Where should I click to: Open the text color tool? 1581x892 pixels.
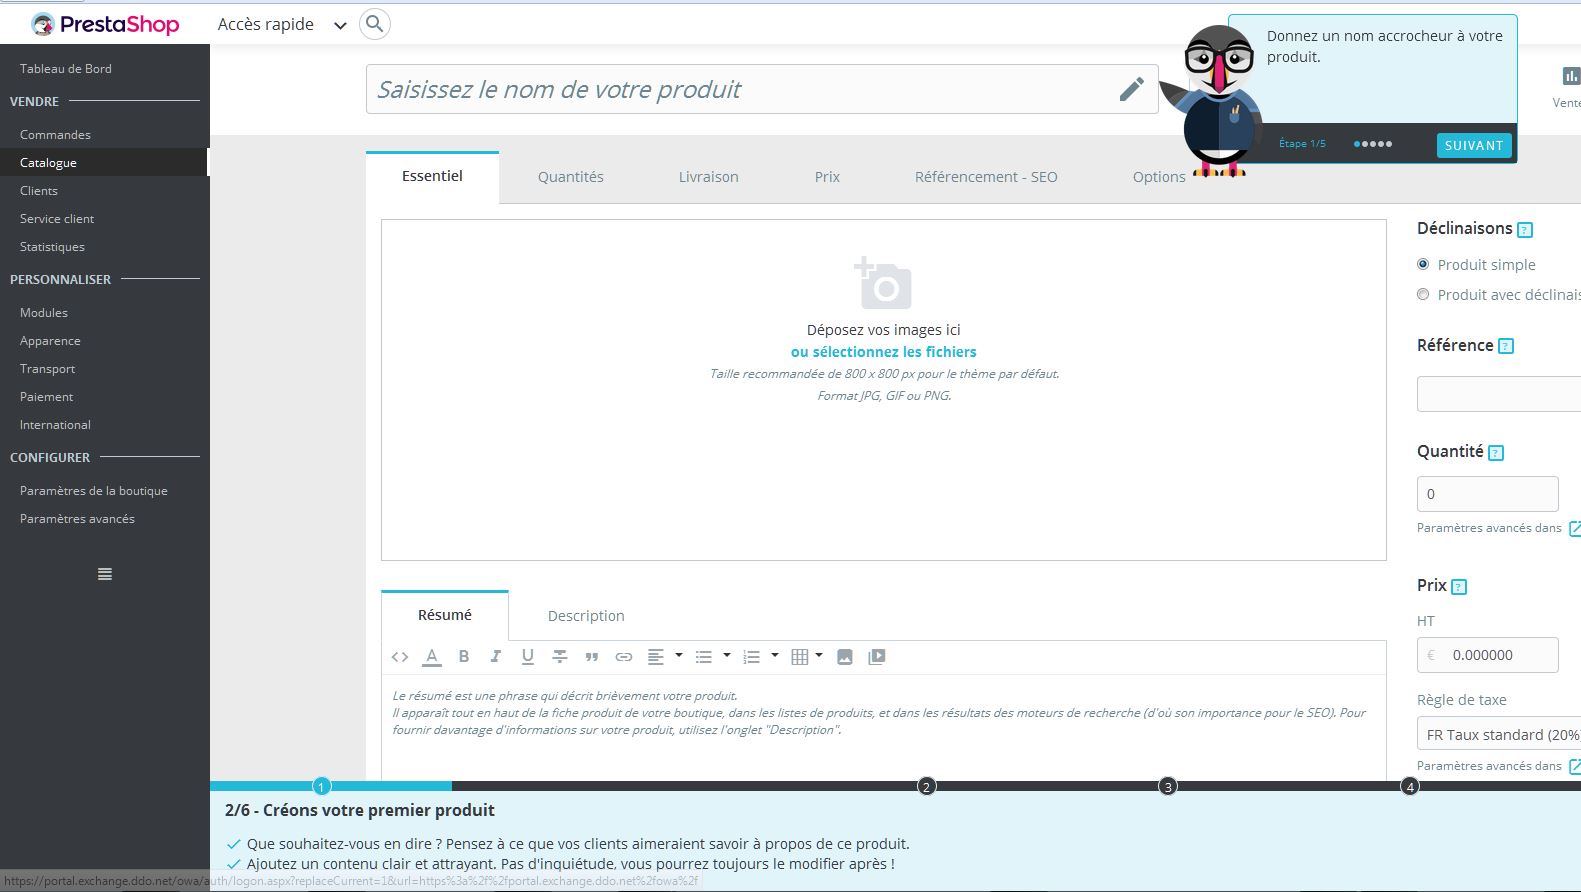coord(432,657)
